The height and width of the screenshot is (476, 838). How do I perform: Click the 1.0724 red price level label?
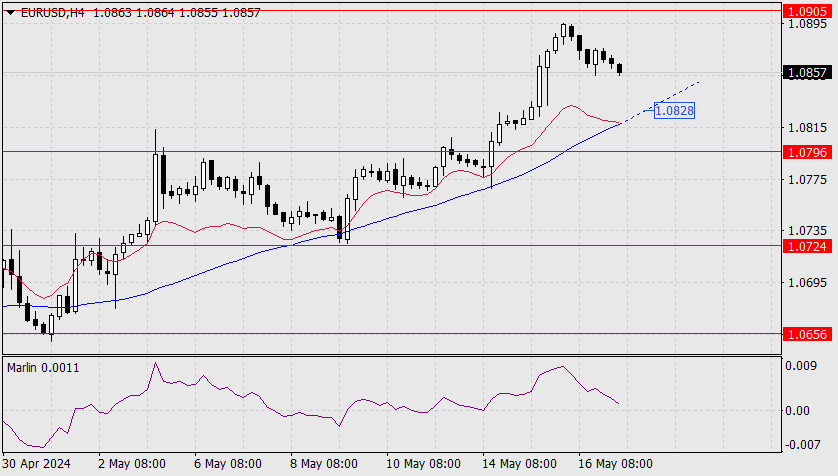point(808,246)
